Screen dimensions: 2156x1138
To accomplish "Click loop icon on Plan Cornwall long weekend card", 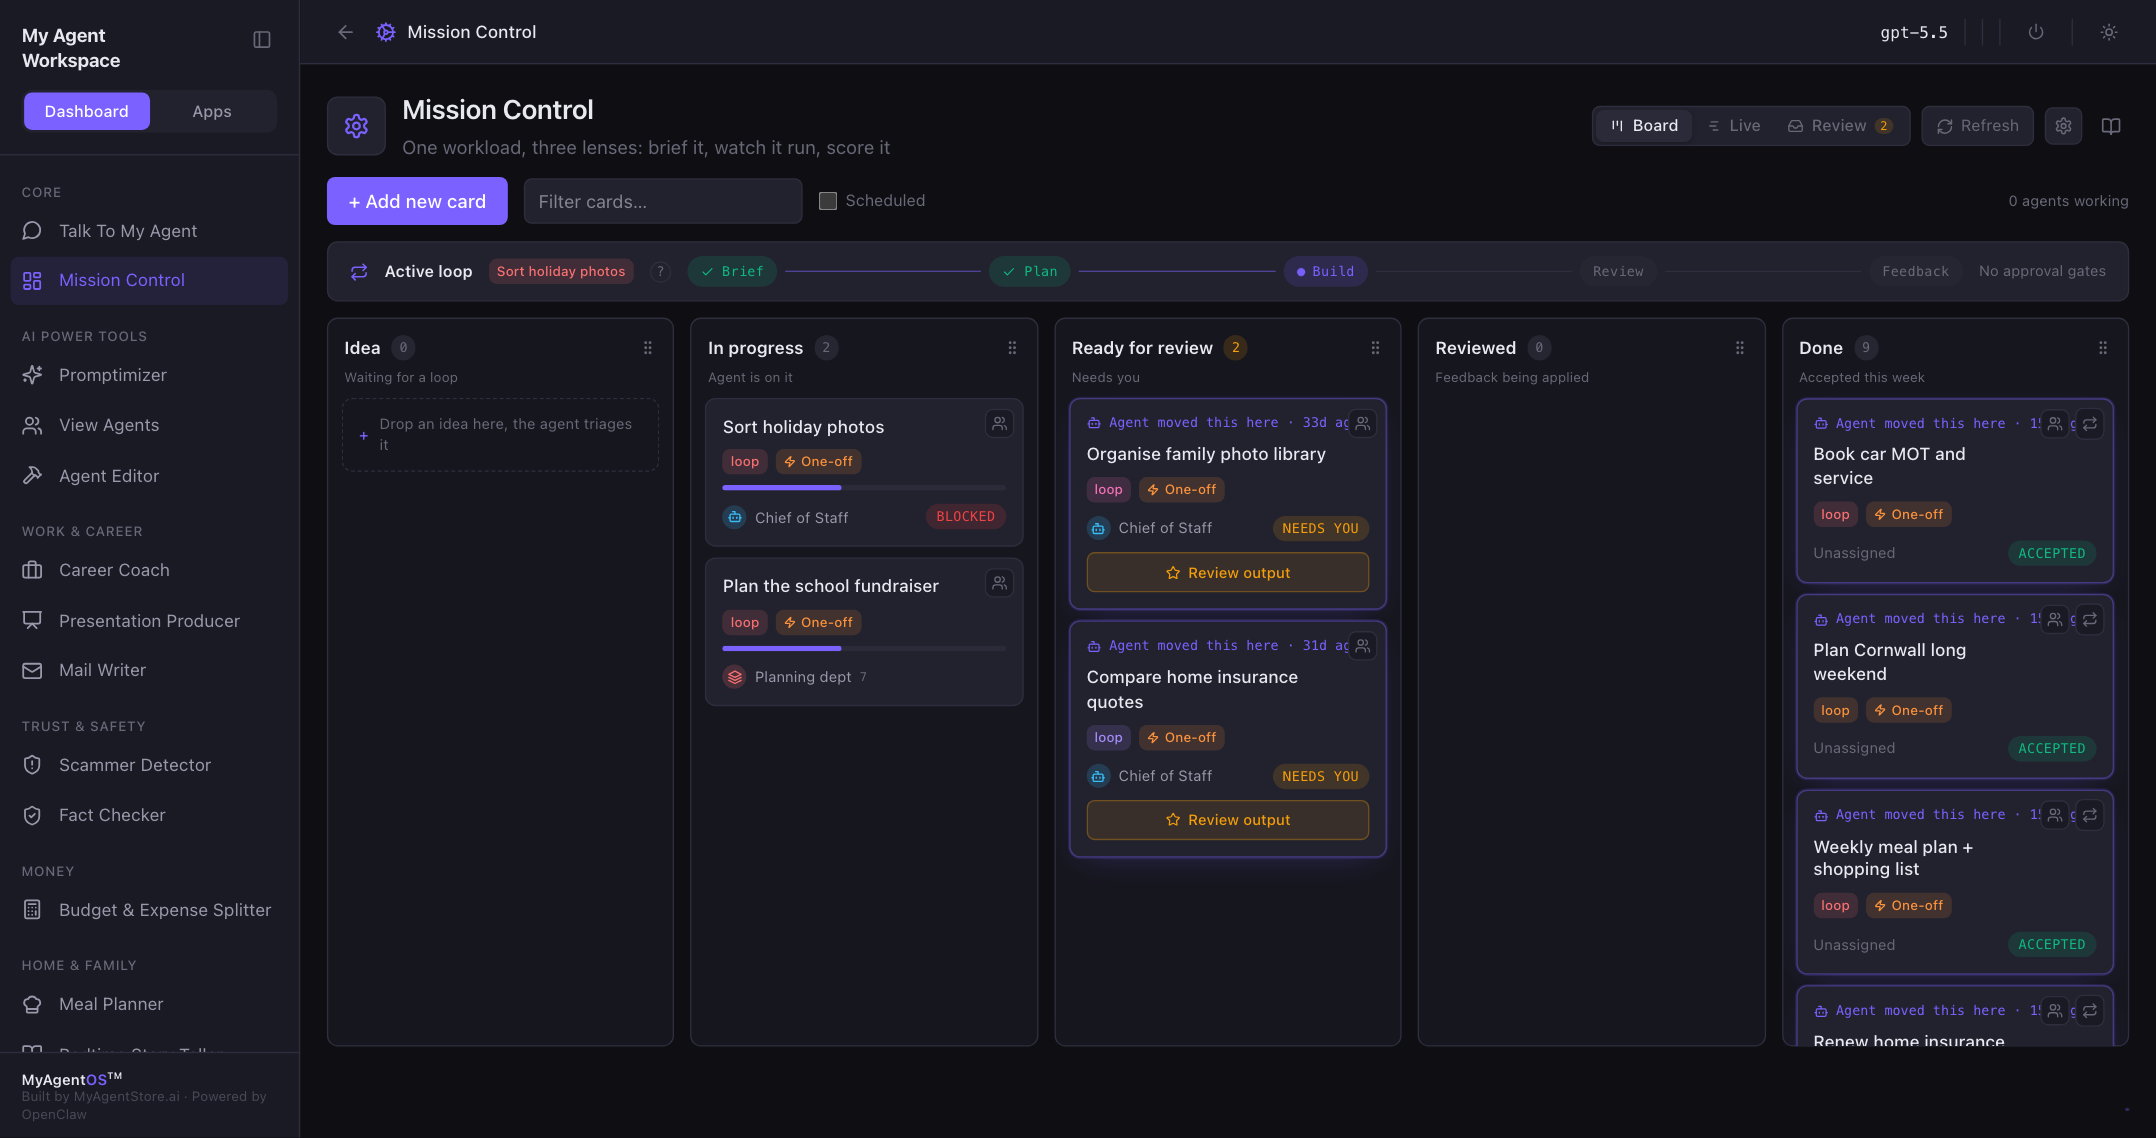I will click(2090, 619).
